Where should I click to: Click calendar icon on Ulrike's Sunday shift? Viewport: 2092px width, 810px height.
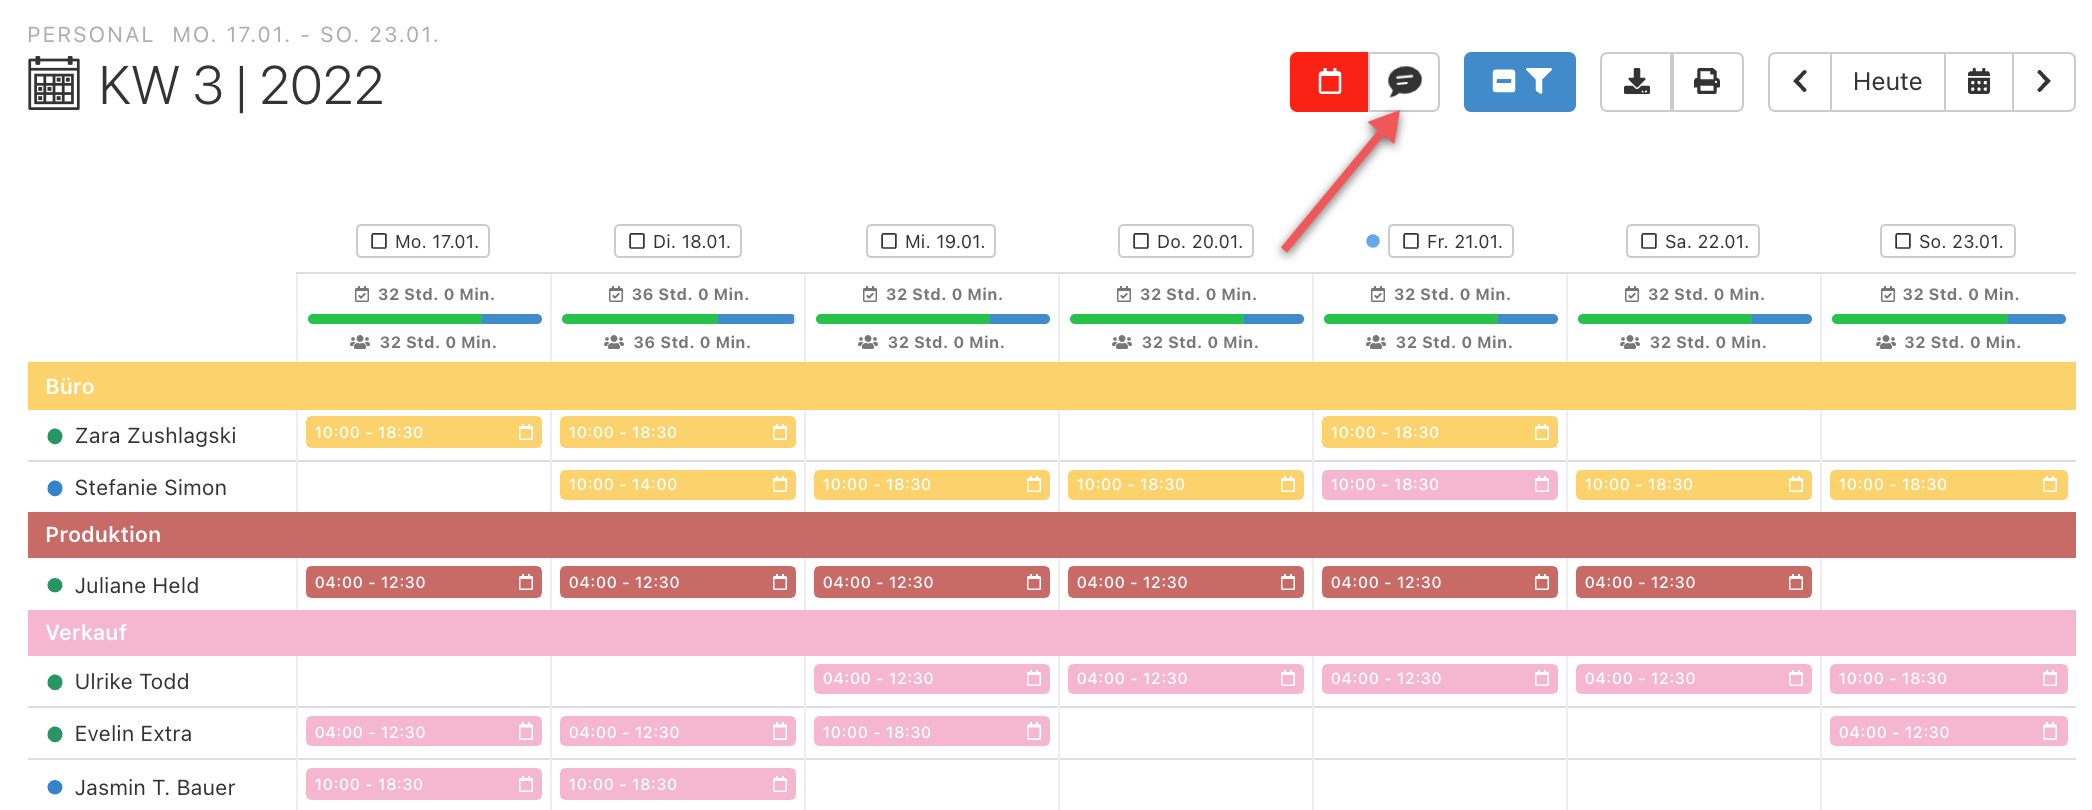click(2050, 678)
